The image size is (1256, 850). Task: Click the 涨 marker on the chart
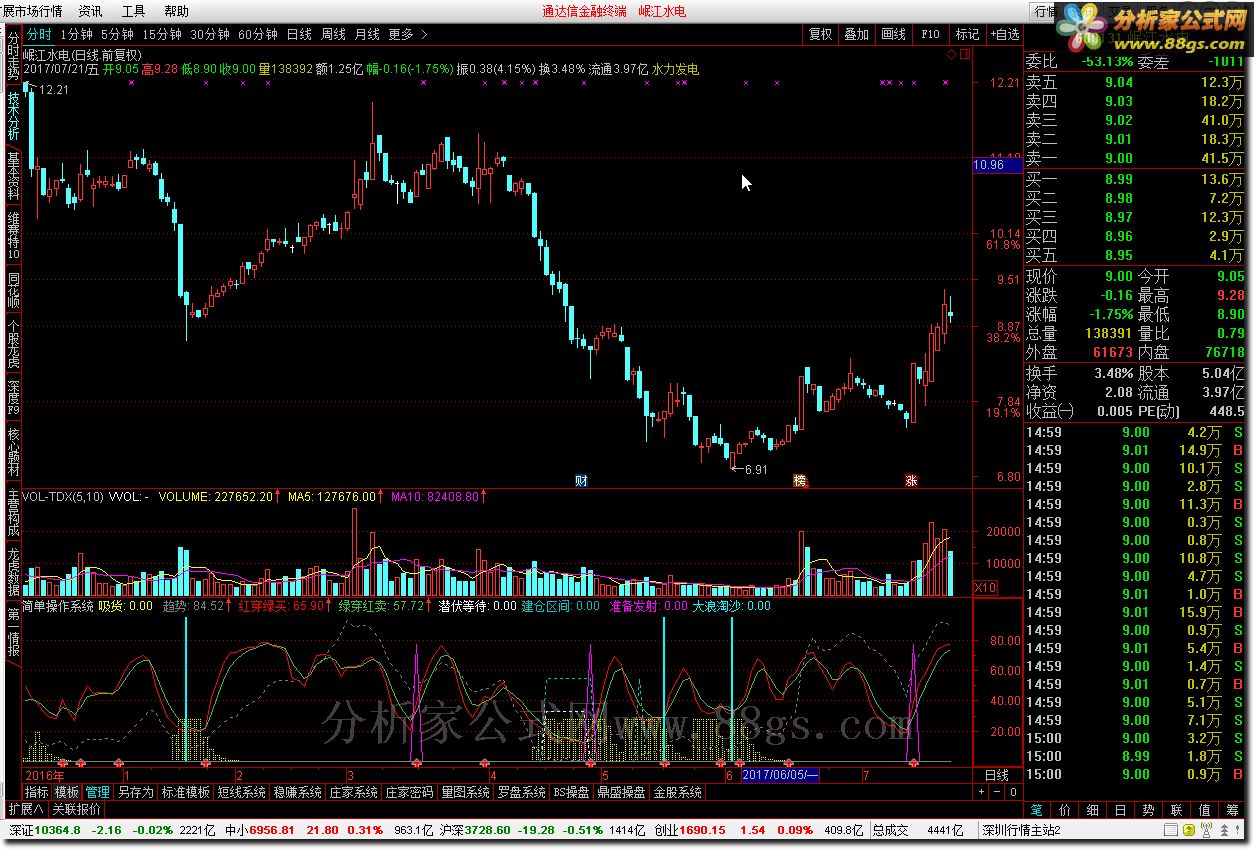(912, 480)
